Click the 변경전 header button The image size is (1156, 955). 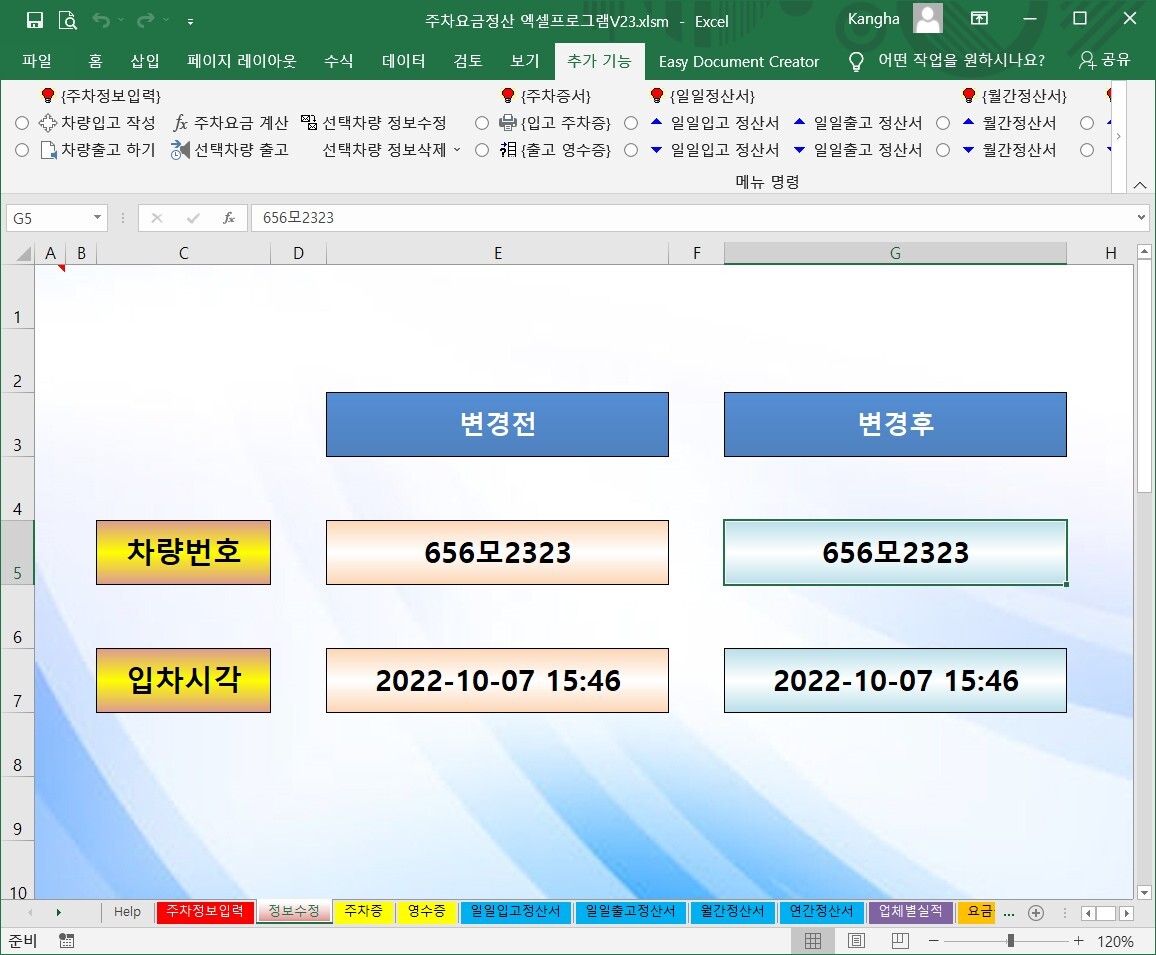point(498,424)
